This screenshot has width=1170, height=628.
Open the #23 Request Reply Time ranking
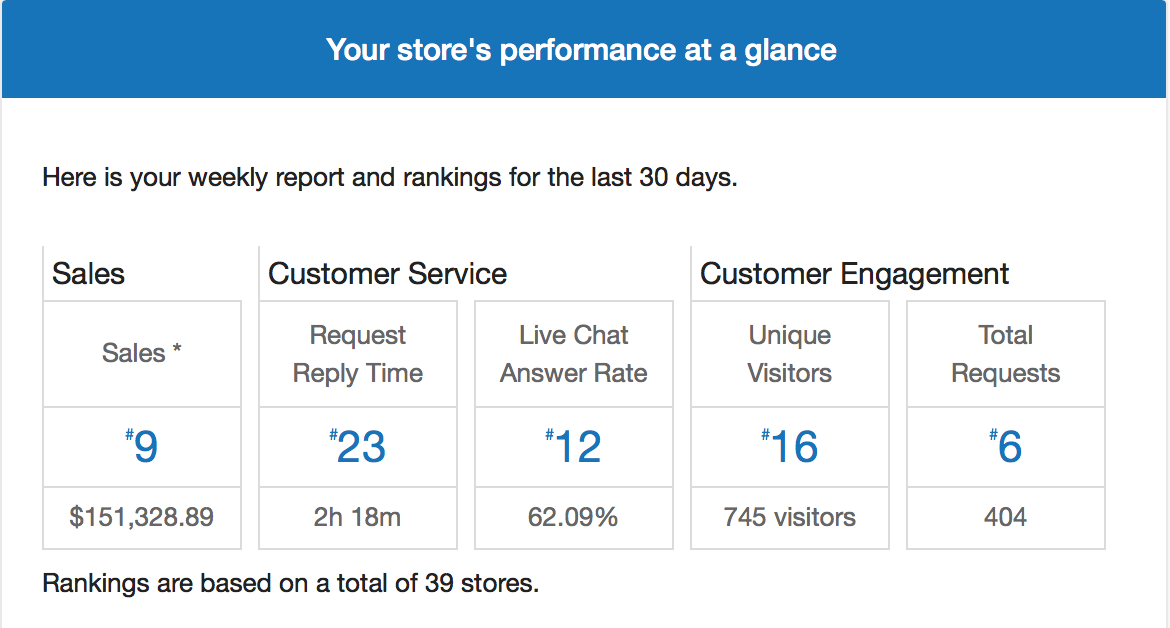coord(358,447)
